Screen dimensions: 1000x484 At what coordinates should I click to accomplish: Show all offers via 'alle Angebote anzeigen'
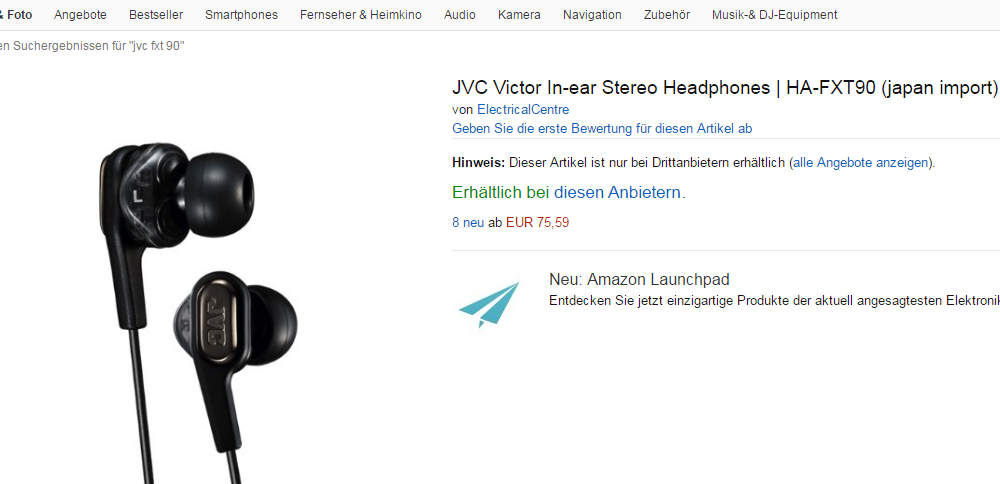[x=860, y=163]
